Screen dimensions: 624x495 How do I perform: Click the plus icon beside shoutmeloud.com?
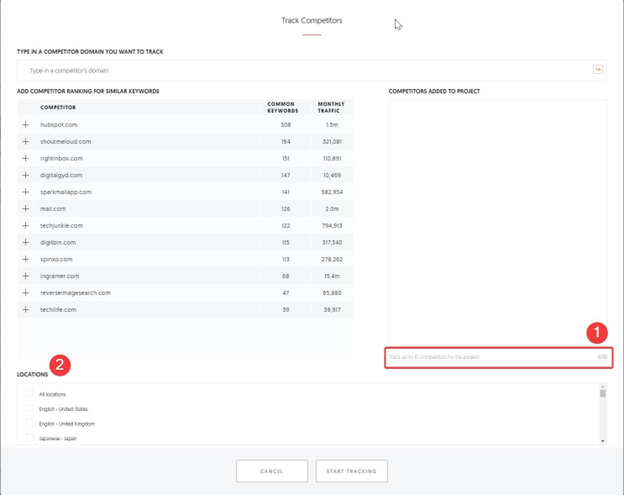click(26, 142)
